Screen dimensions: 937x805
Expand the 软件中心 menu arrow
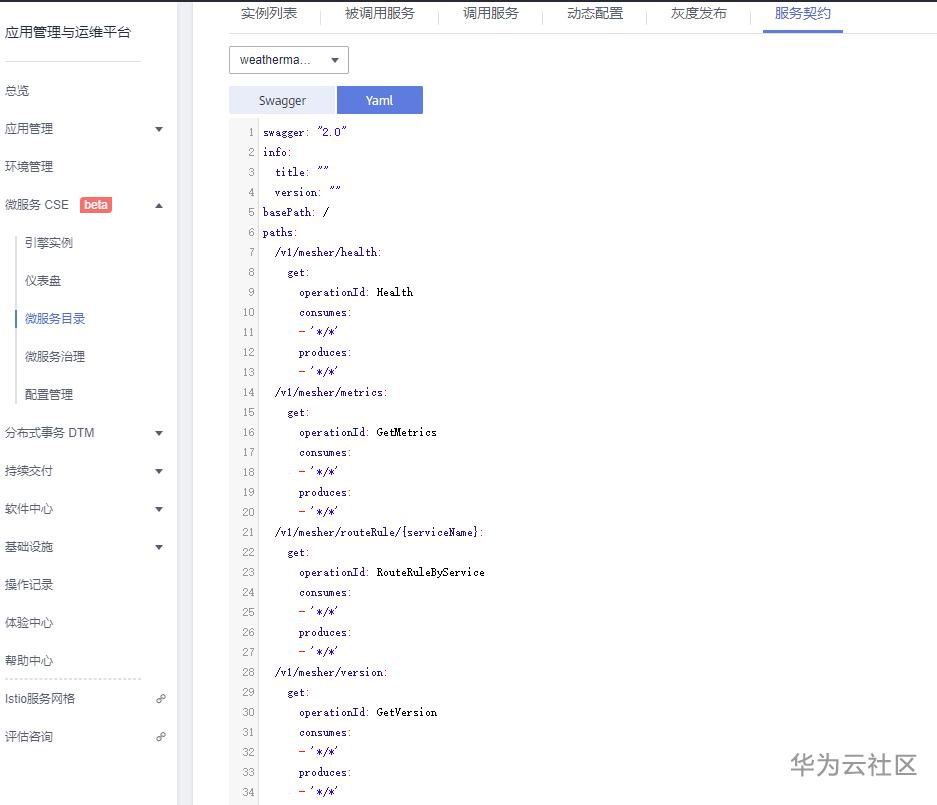[x=159, y=509]
